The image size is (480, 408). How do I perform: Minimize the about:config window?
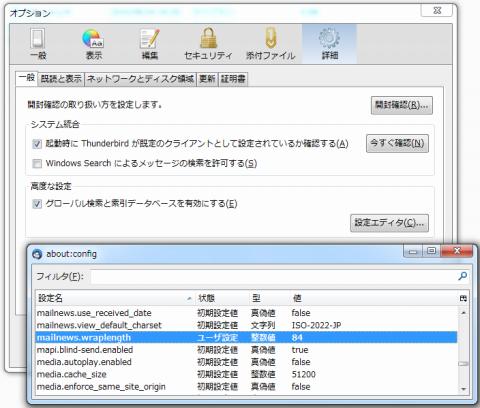point(413,251)
